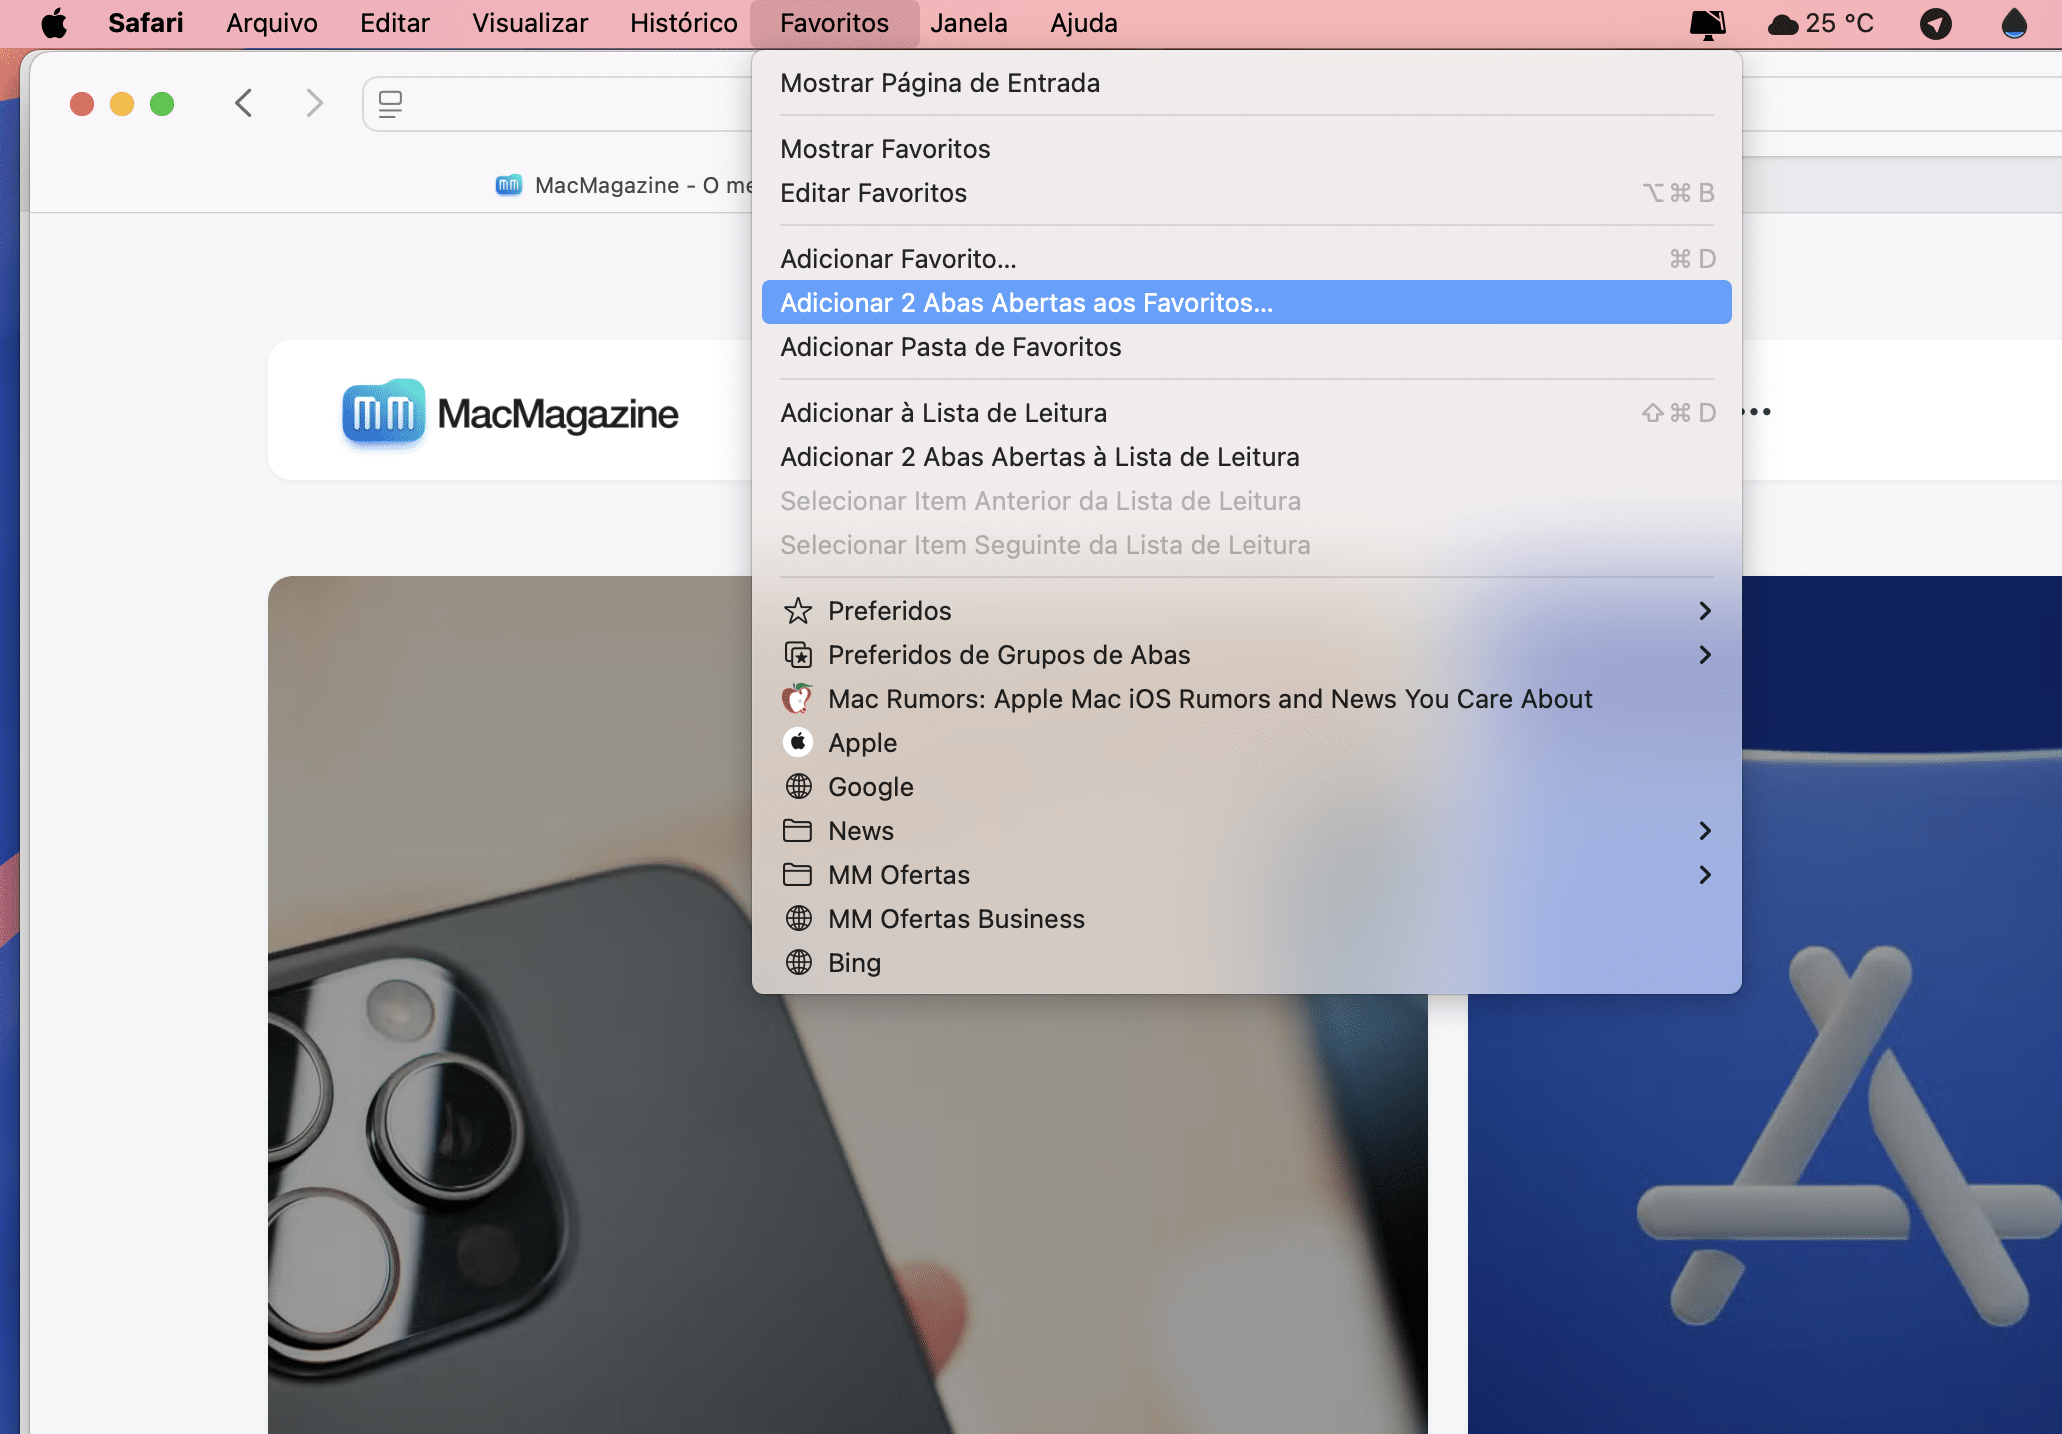Close the Favoritos menu from the menu bar
Screen dimensions: 2062x1434
point(834,23)
